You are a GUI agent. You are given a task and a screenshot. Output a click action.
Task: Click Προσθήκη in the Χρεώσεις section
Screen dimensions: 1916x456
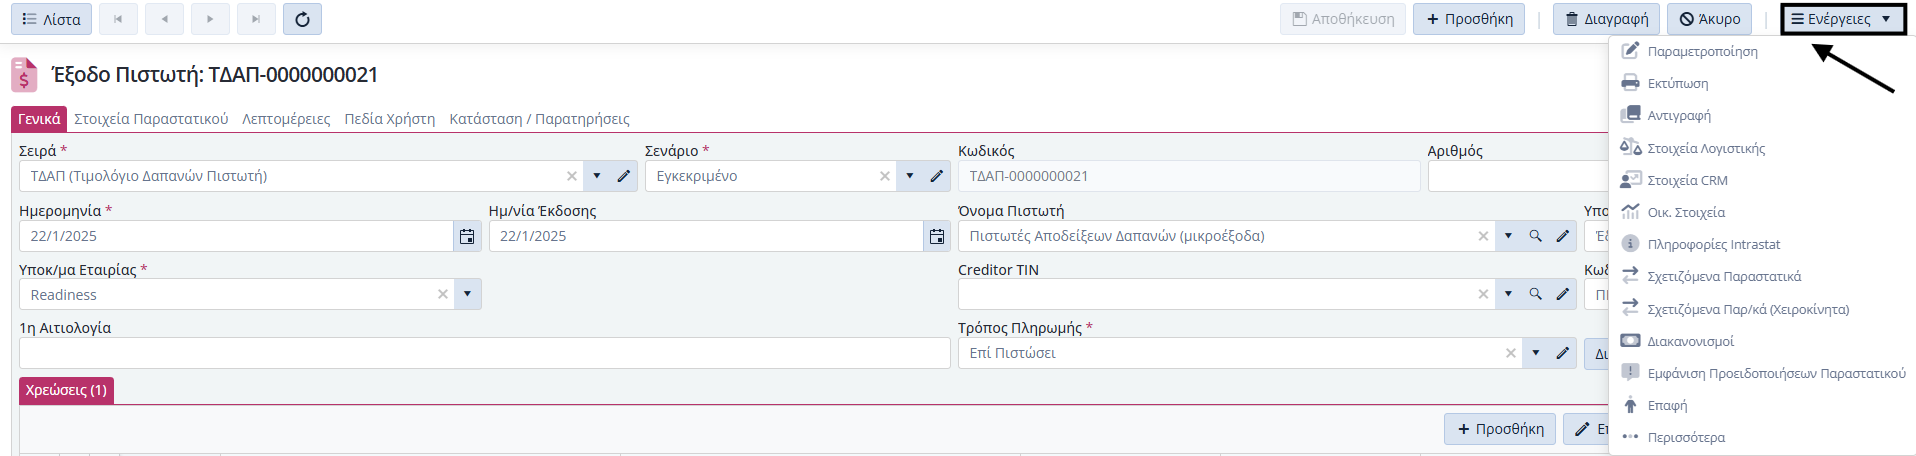point(1500,429)
